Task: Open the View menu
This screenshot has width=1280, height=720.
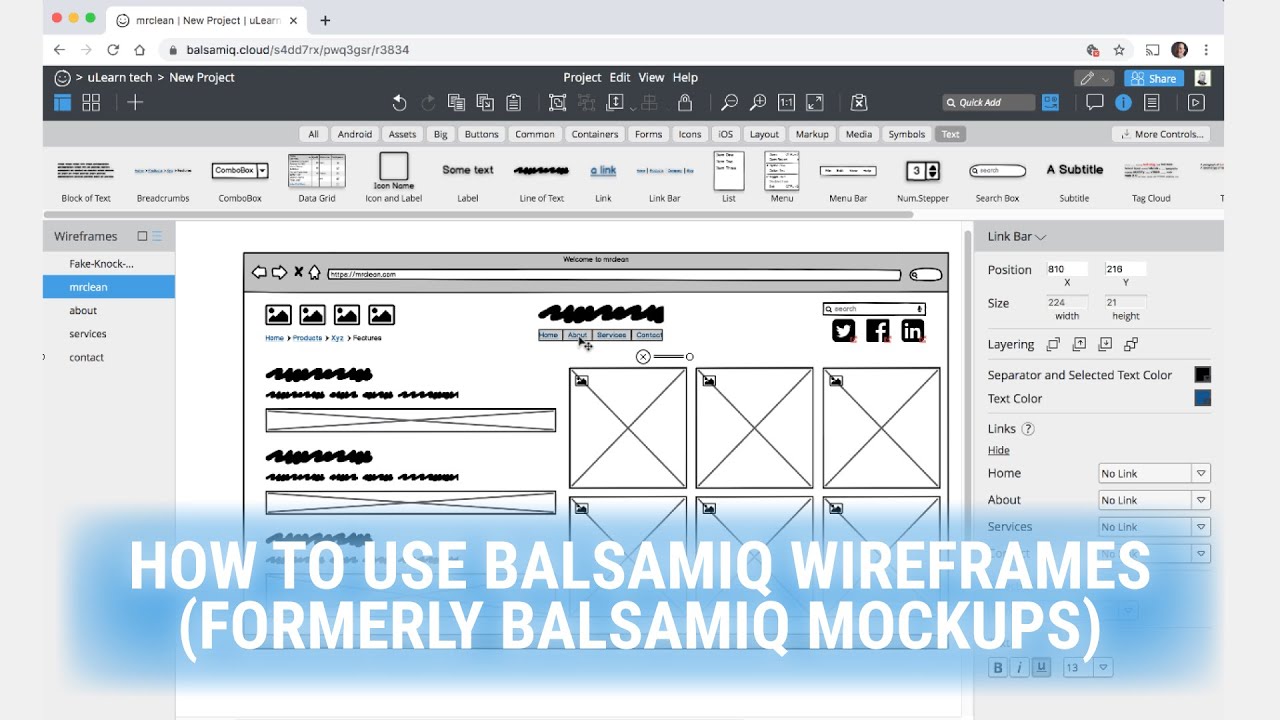Action: 651,77
